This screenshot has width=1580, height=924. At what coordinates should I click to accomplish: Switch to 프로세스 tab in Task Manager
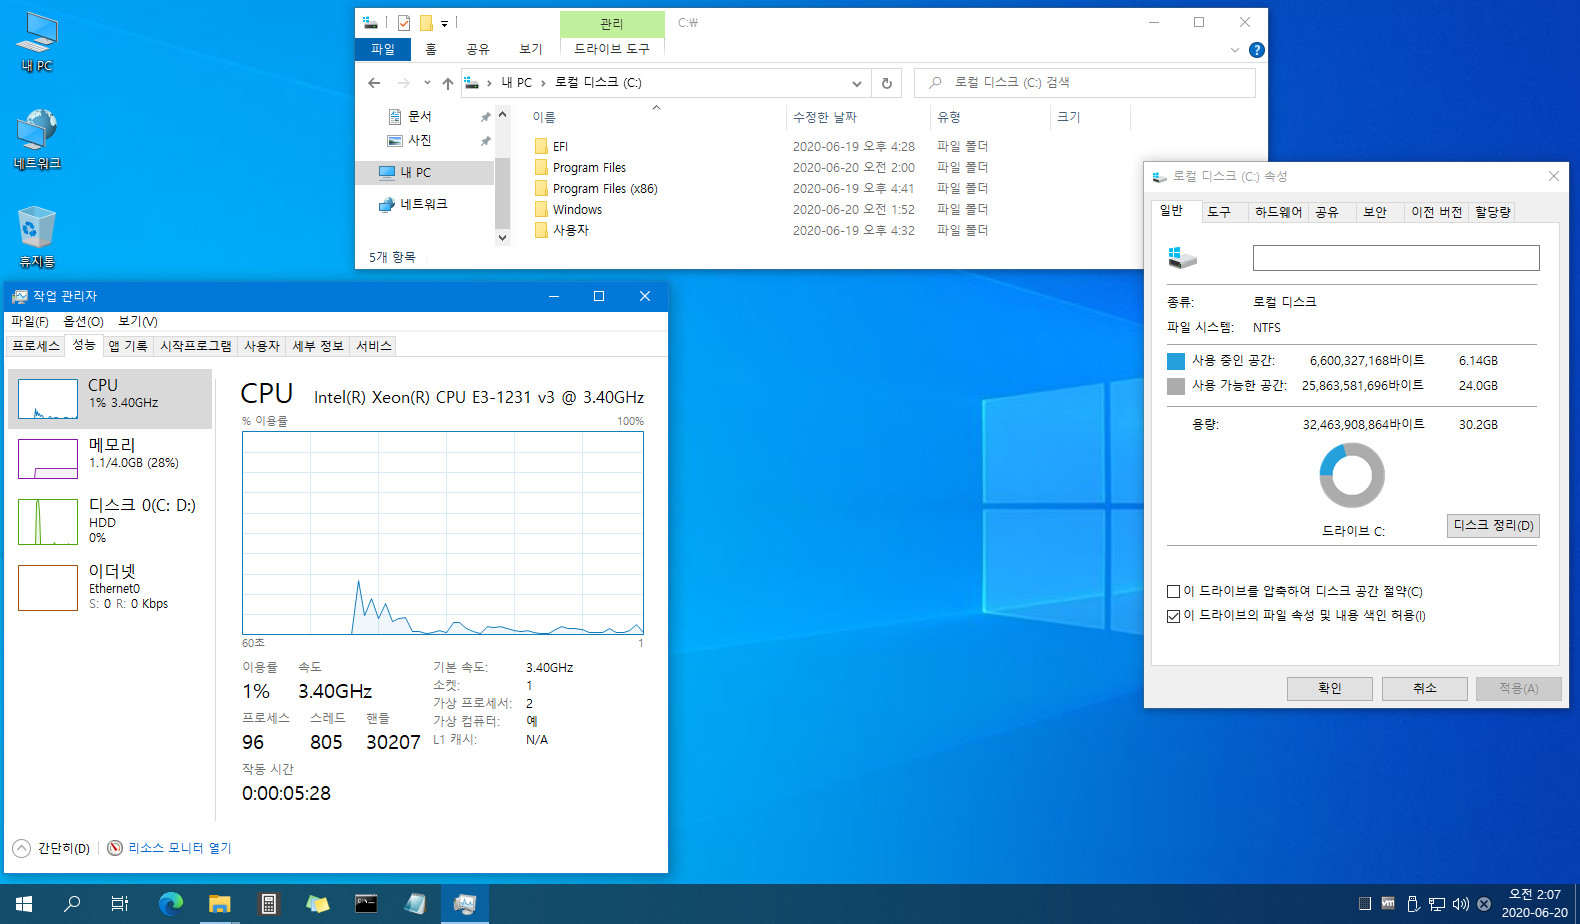(36, 346)
